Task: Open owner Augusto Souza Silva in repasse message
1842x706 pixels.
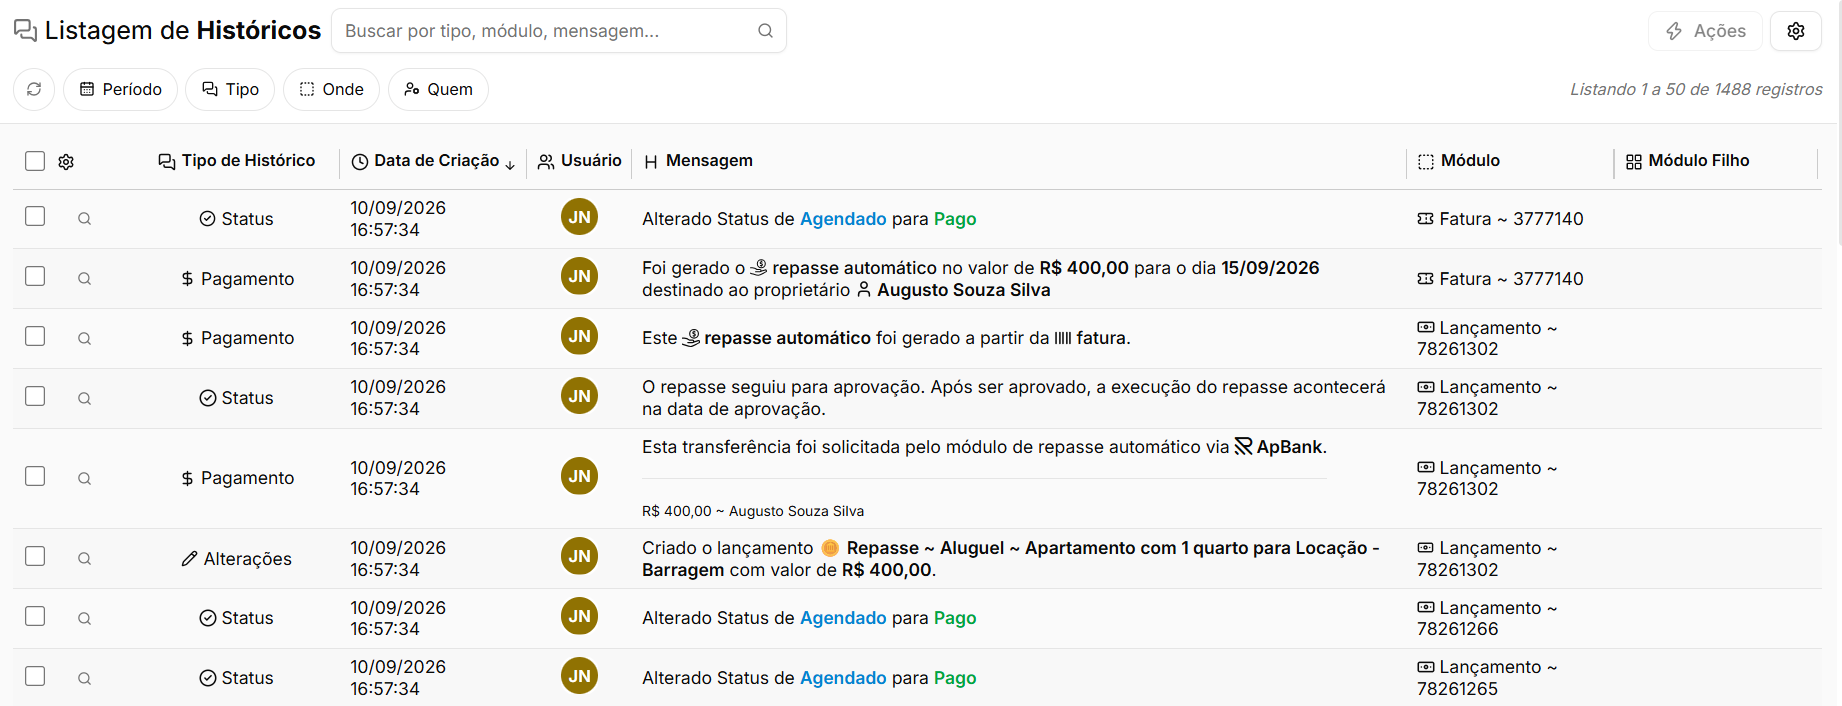Action: pyautogui.click(x=954, y=290)
